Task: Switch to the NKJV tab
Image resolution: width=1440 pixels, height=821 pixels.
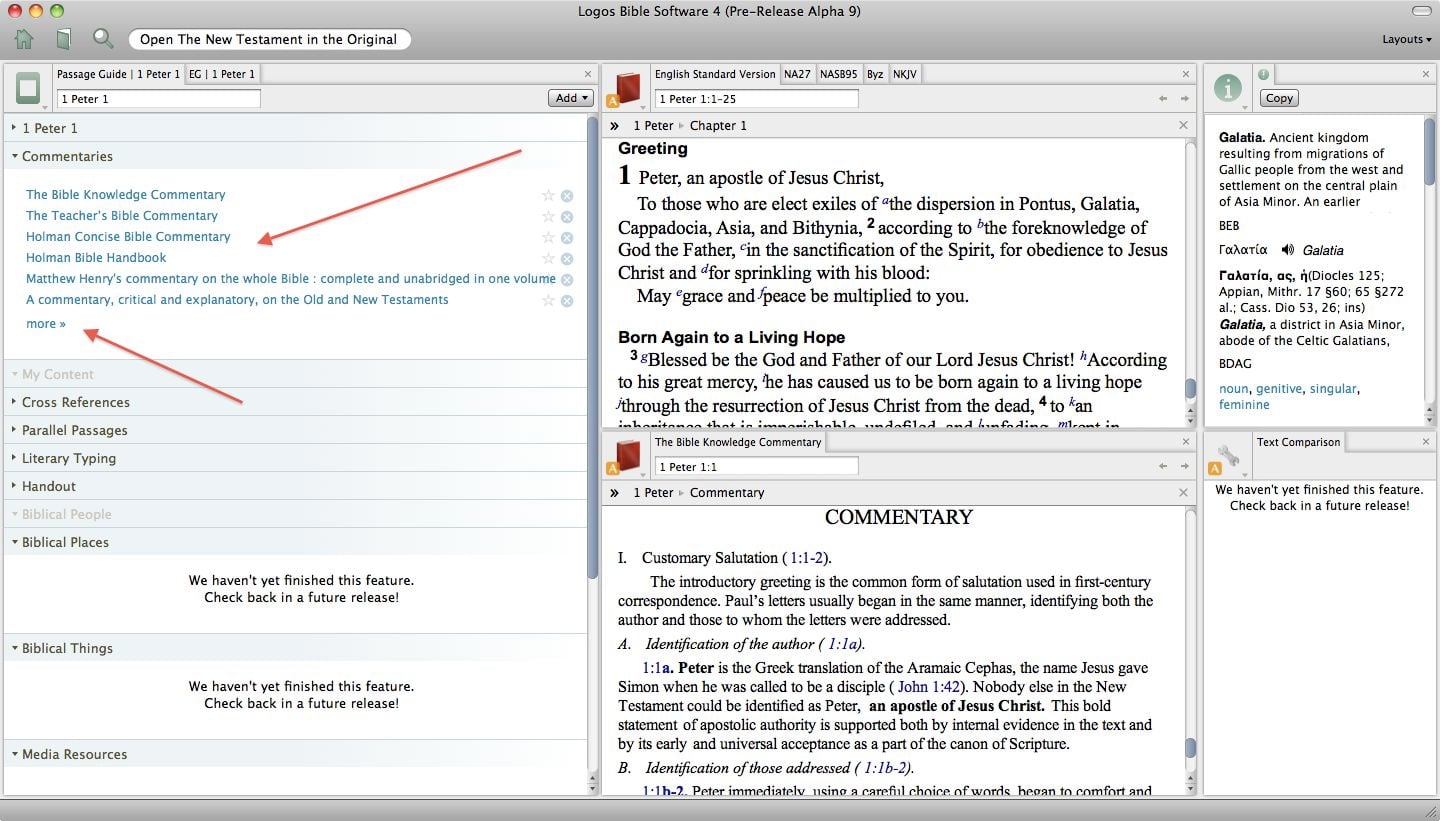Action: [904, 74]
